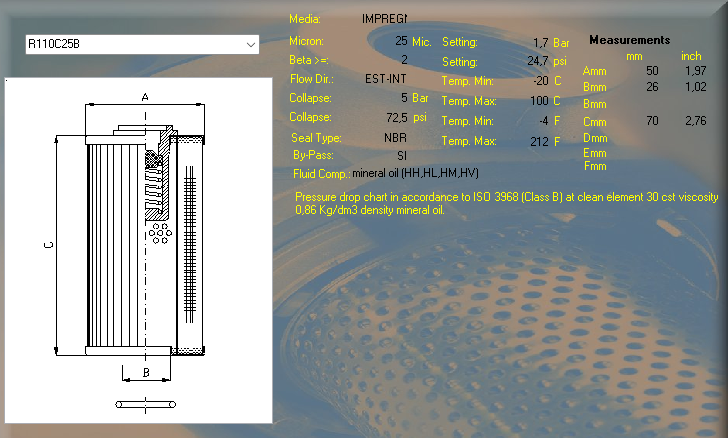Click the dimension A label in drawing
The width and height of the screenshot is (728, 438).
pyautogui.click(x=145, y=97)
